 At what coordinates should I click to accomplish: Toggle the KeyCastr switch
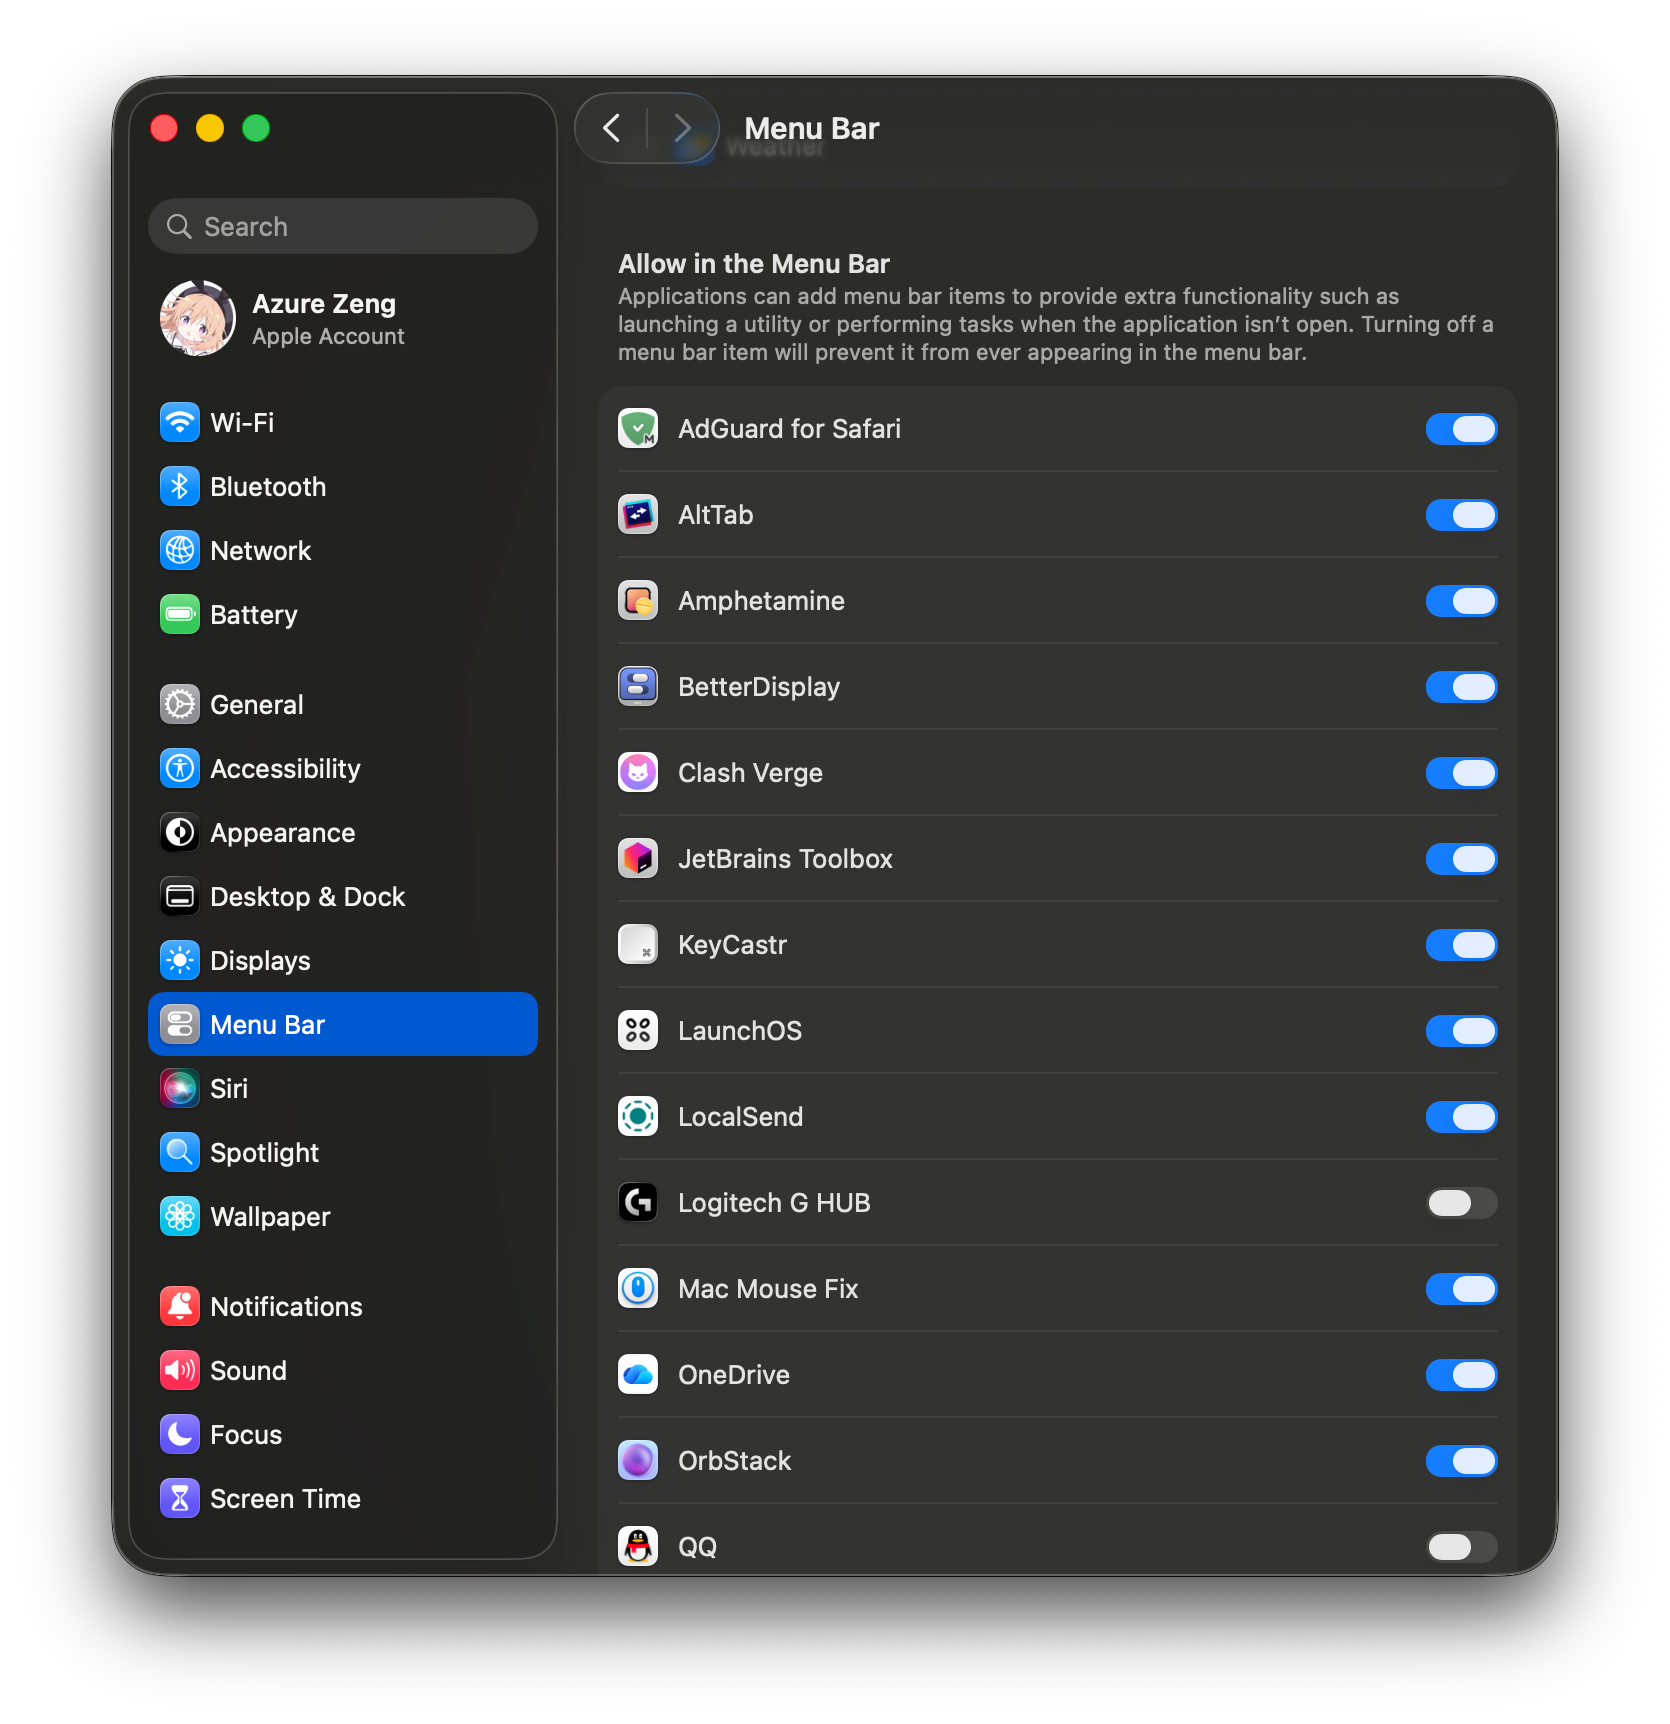coord(1461,945)
